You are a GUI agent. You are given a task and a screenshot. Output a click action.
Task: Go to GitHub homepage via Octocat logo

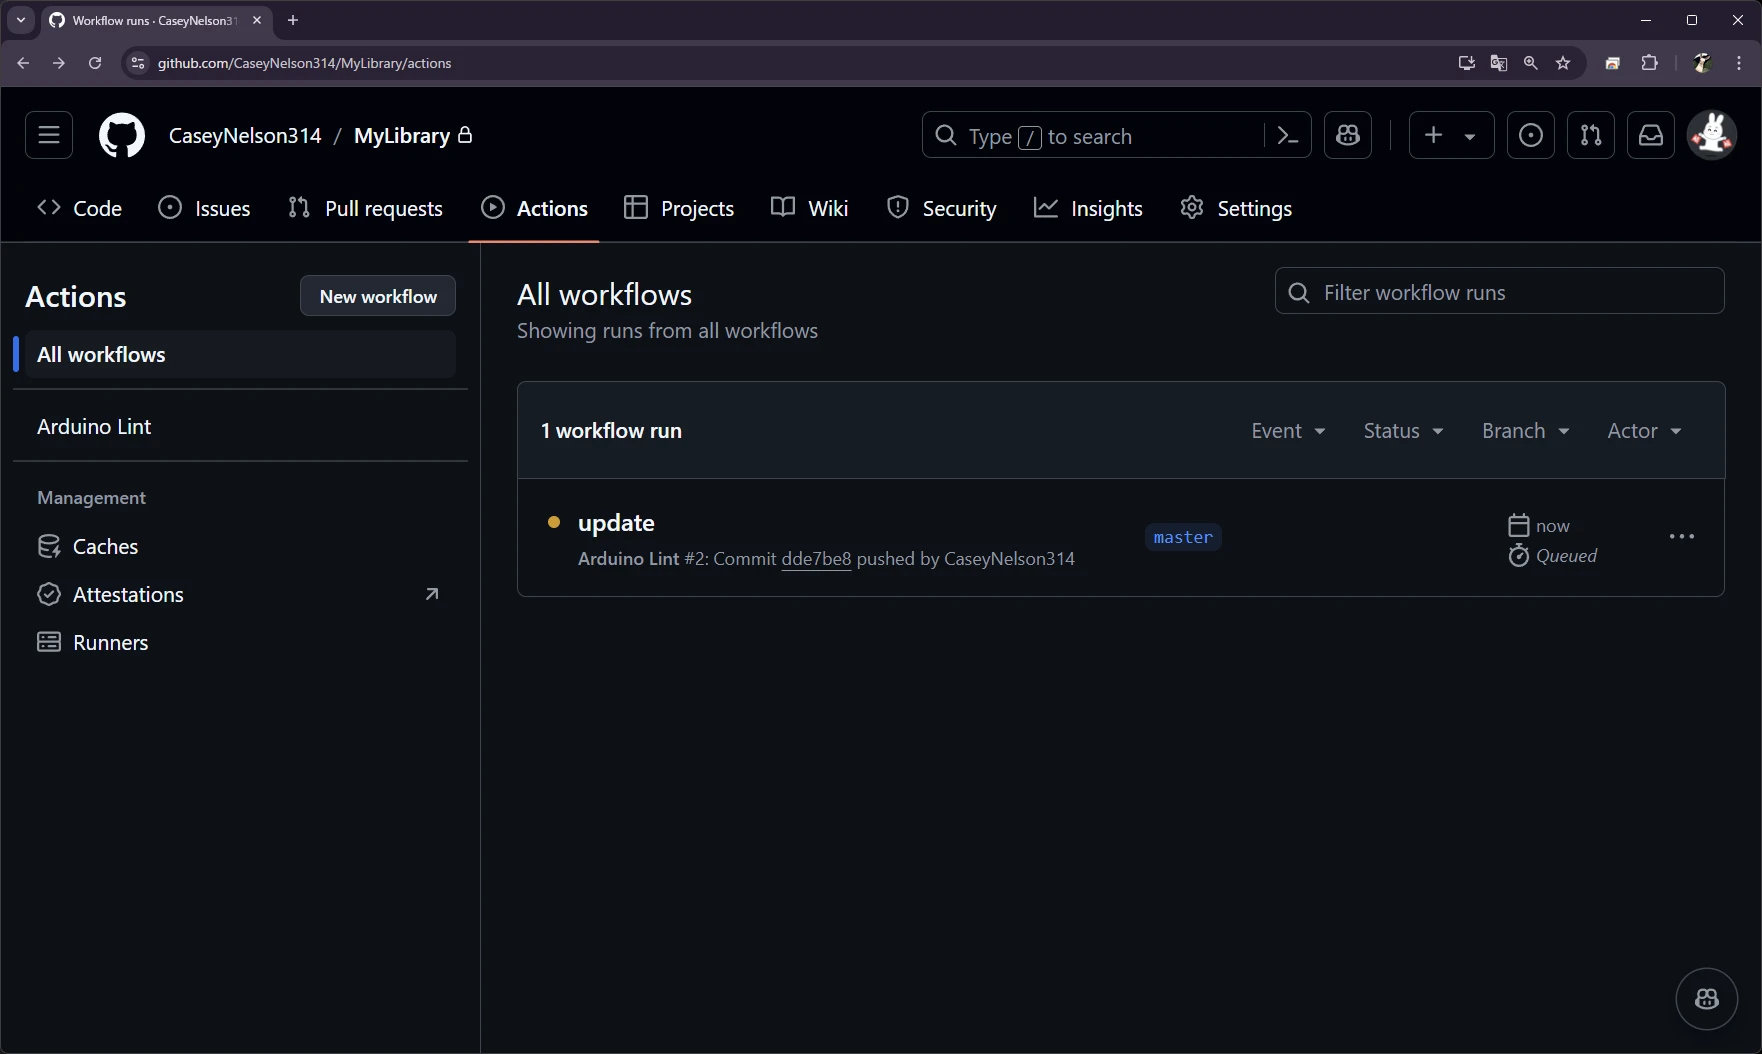click(122, 135)
